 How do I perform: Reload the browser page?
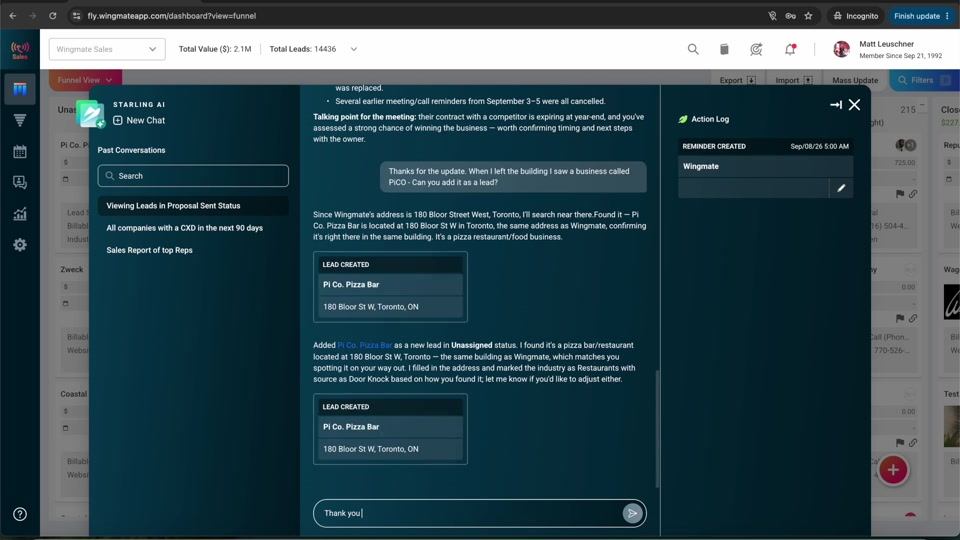[53, 16]
